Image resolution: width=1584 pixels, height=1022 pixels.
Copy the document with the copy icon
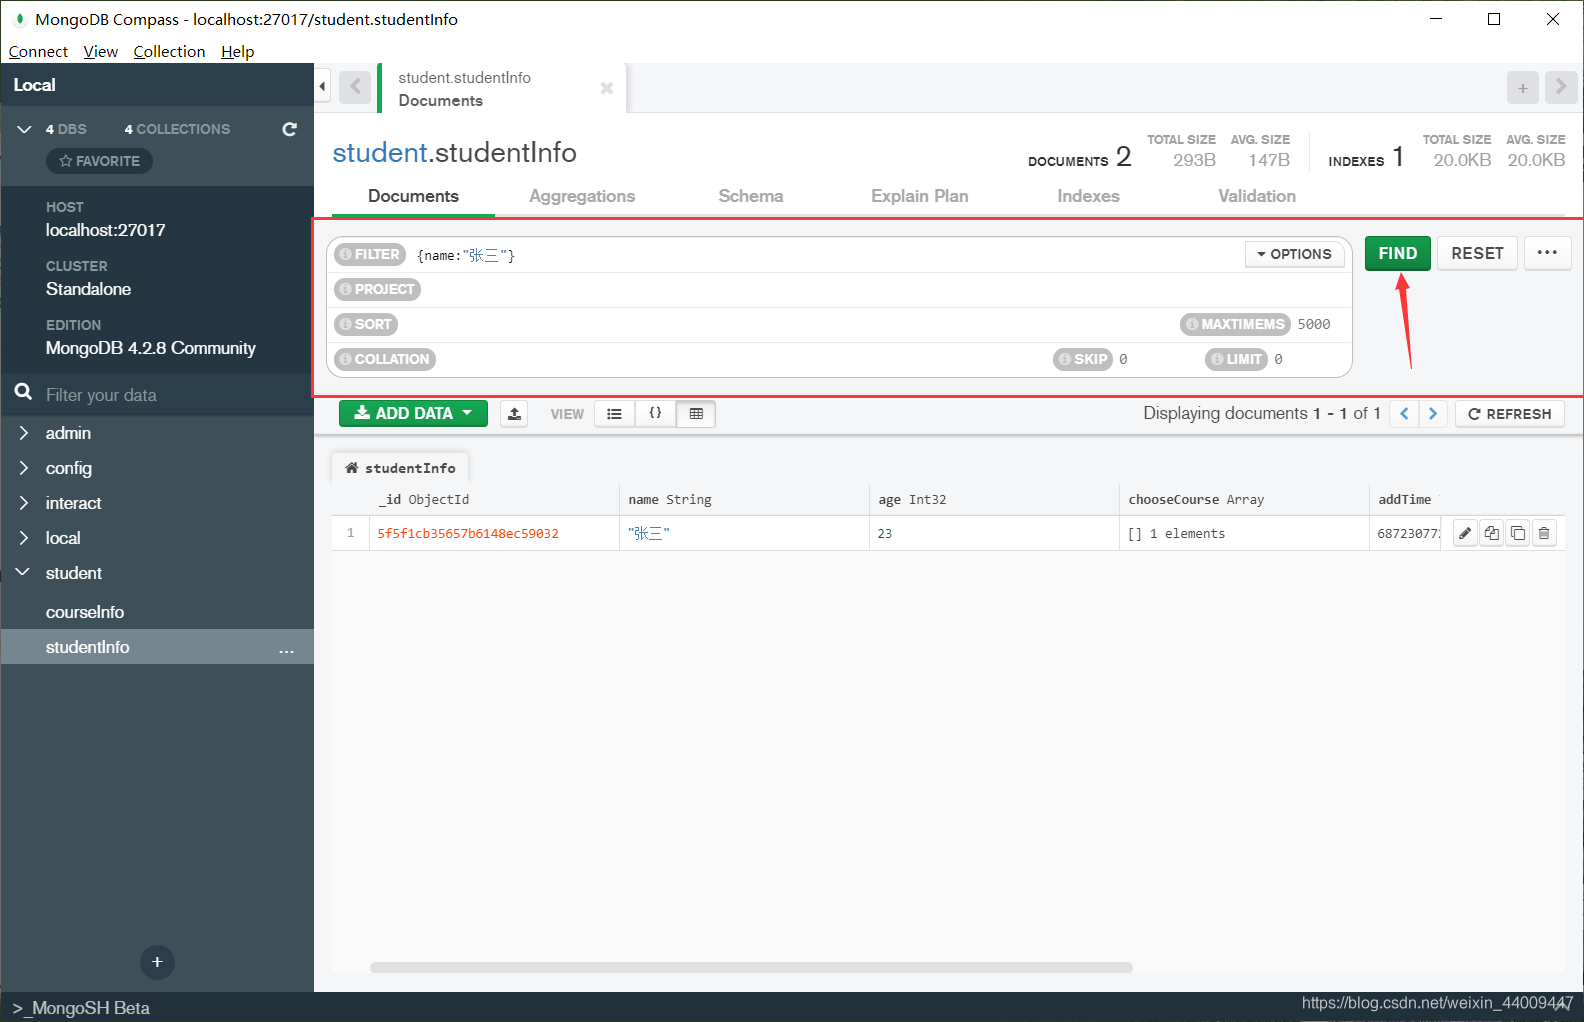1492,533
